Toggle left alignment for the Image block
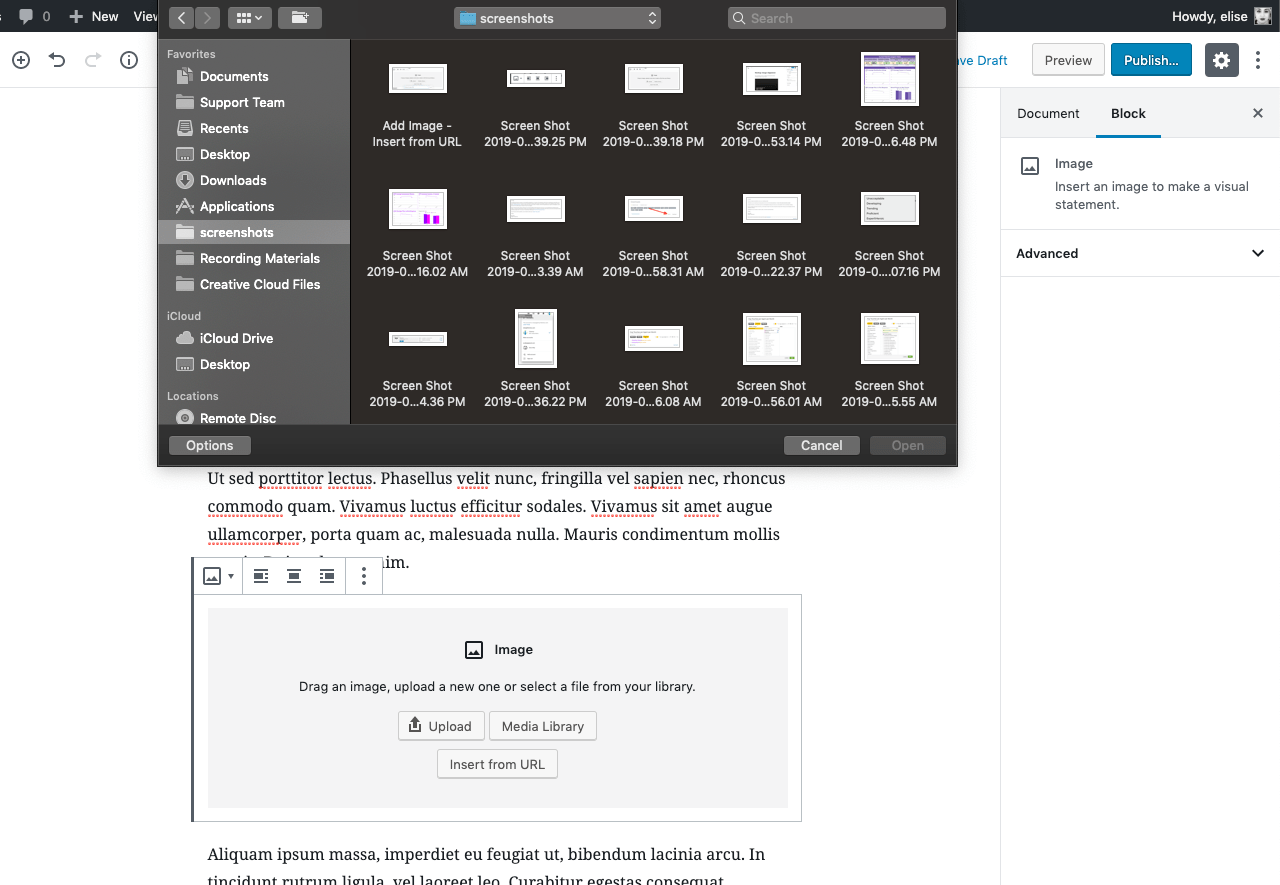 [x=260, y=575]
